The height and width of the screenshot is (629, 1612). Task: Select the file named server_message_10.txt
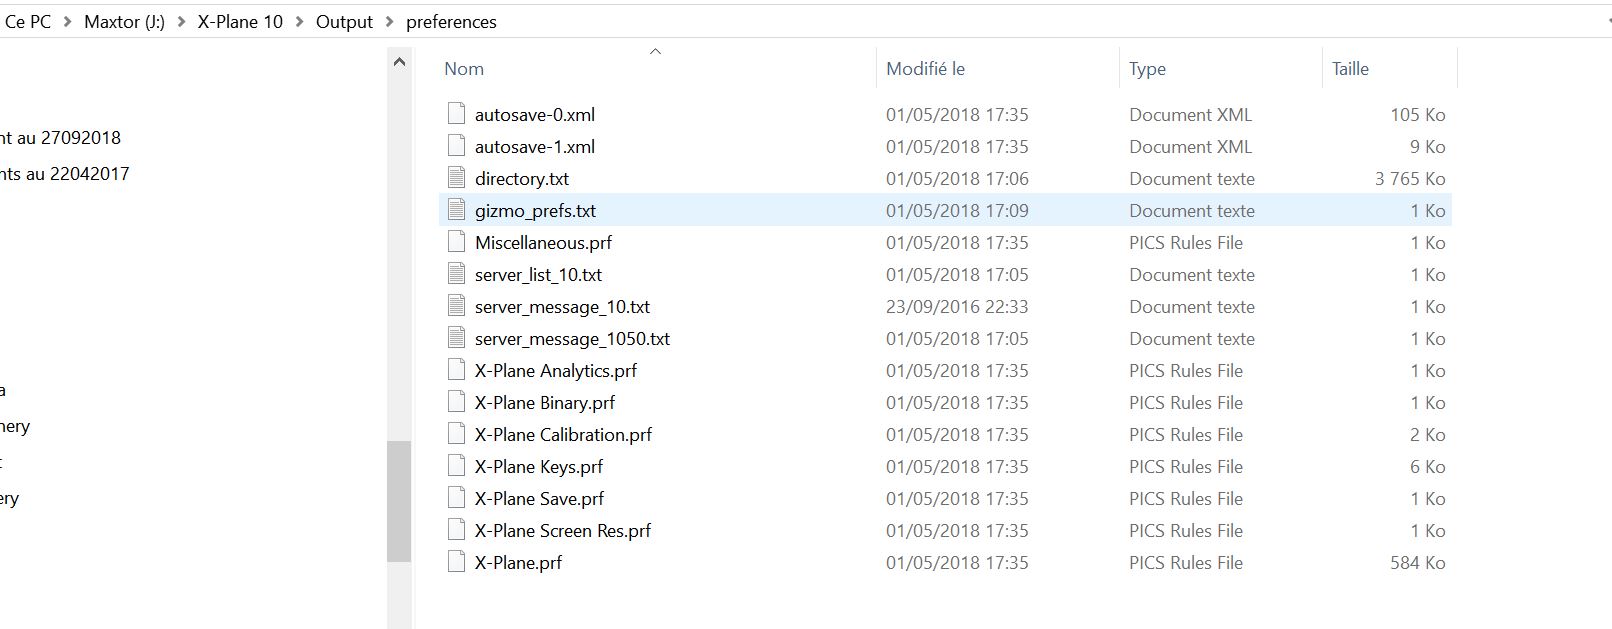click(562, 307)
